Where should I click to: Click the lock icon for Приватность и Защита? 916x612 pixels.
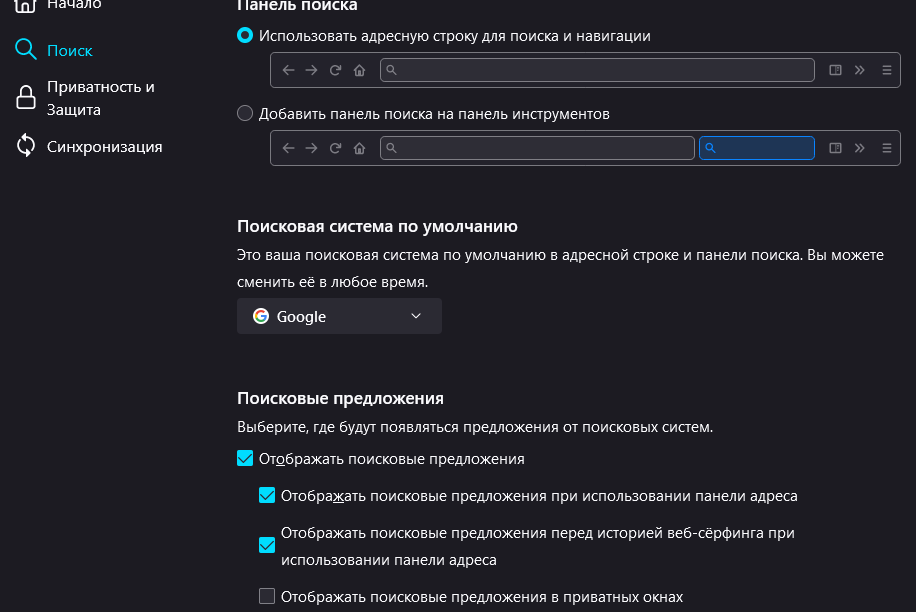pos(26,98)
